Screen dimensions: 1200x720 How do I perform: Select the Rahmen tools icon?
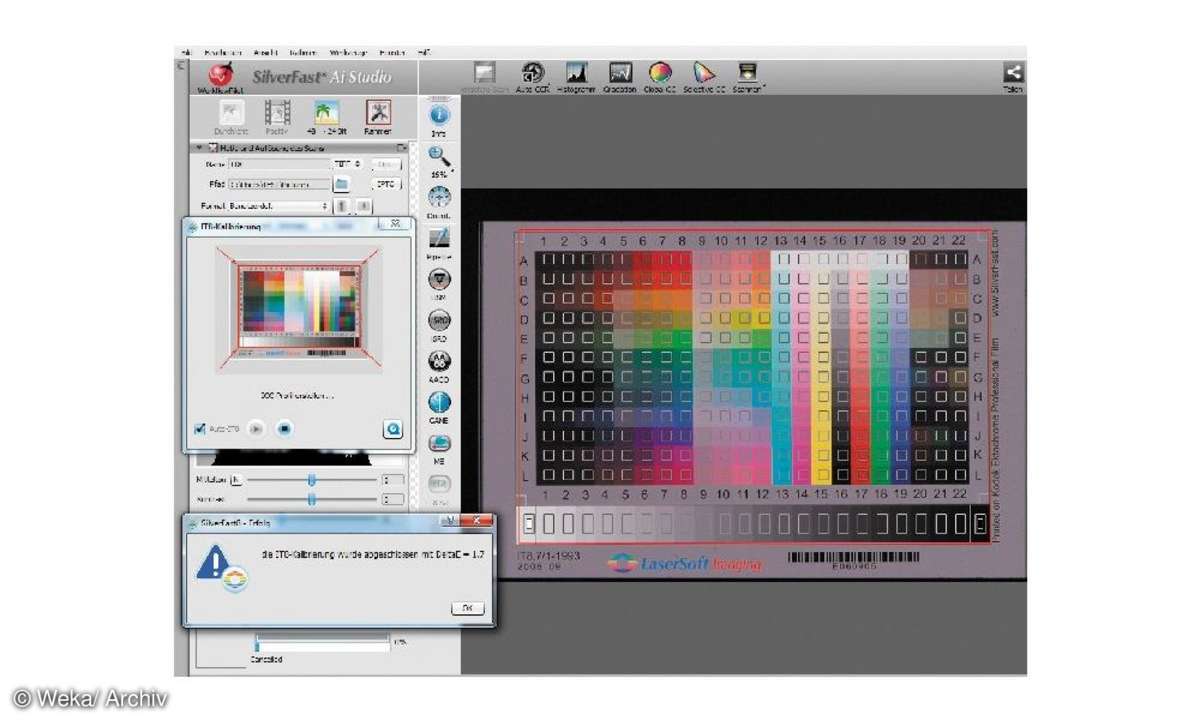378,113
